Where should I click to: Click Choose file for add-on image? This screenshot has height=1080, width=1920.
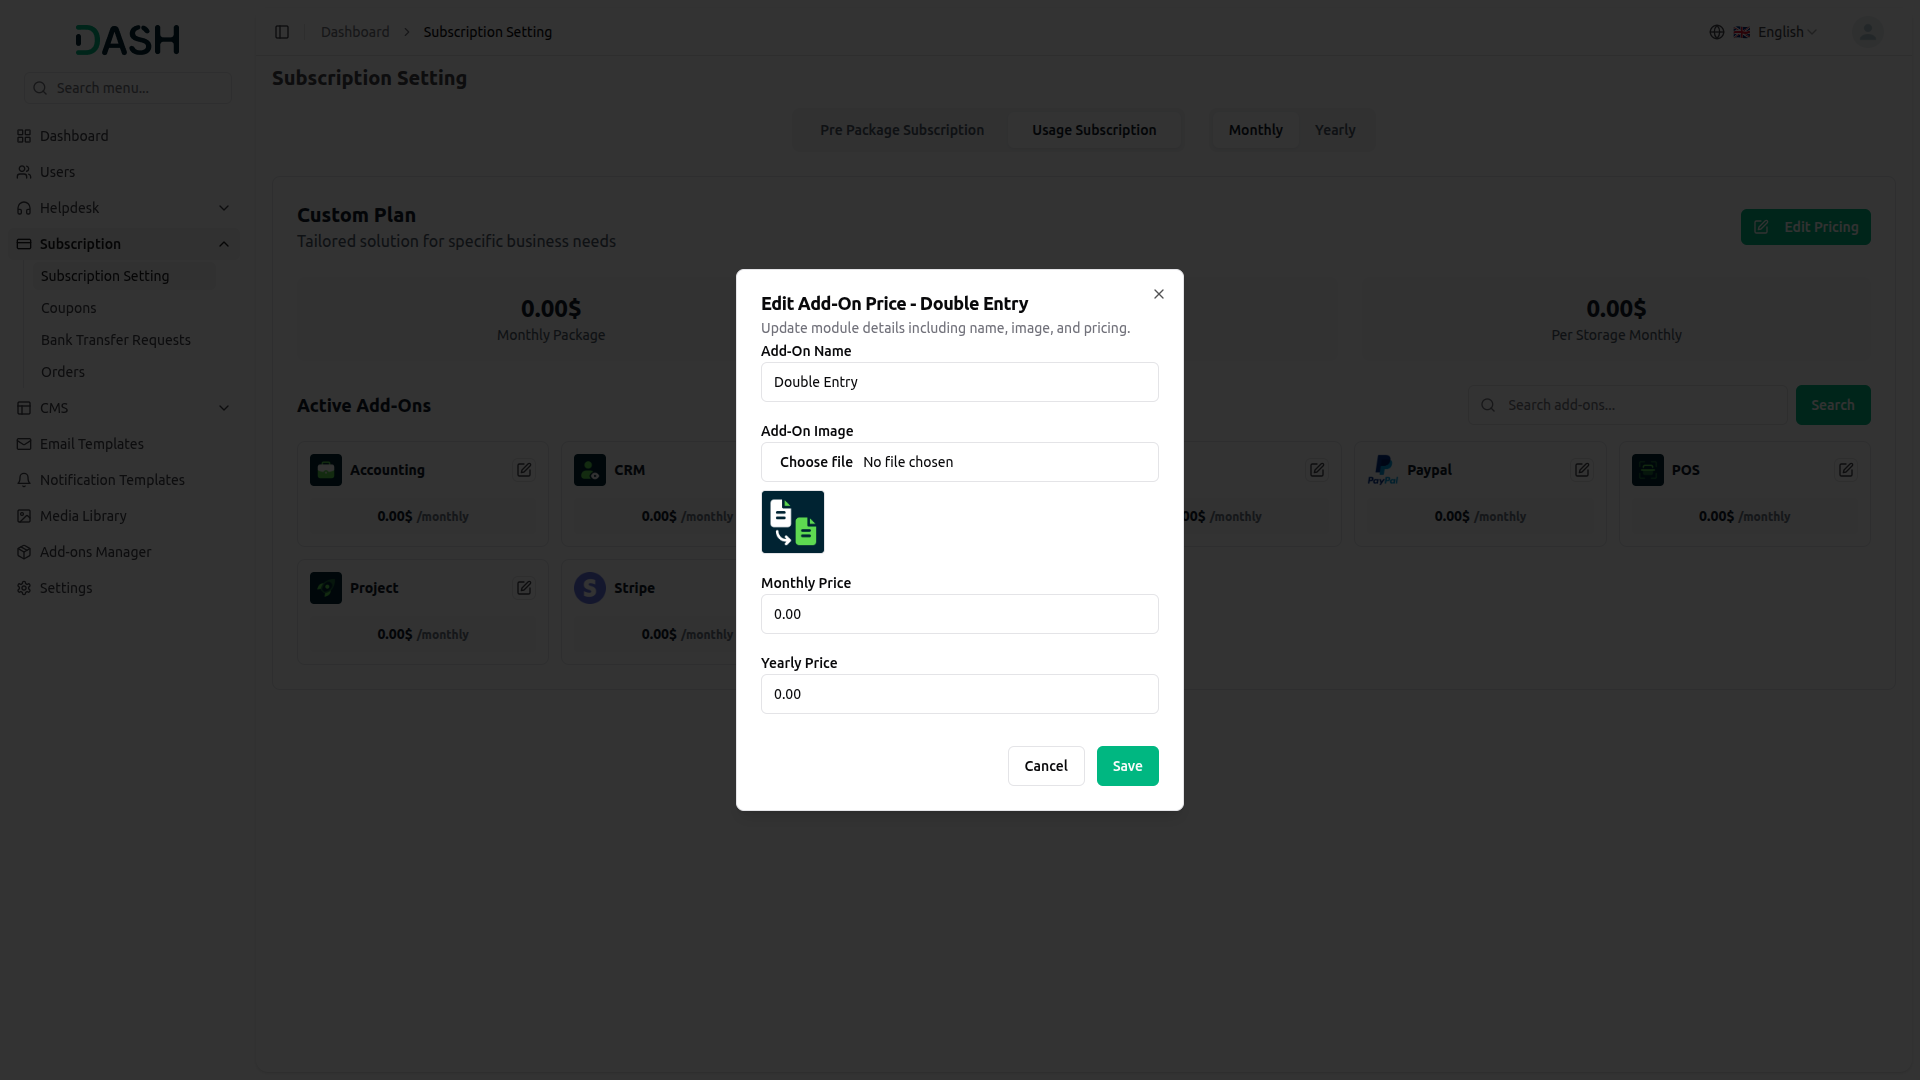pyautogui.click(x=816, y=462)
